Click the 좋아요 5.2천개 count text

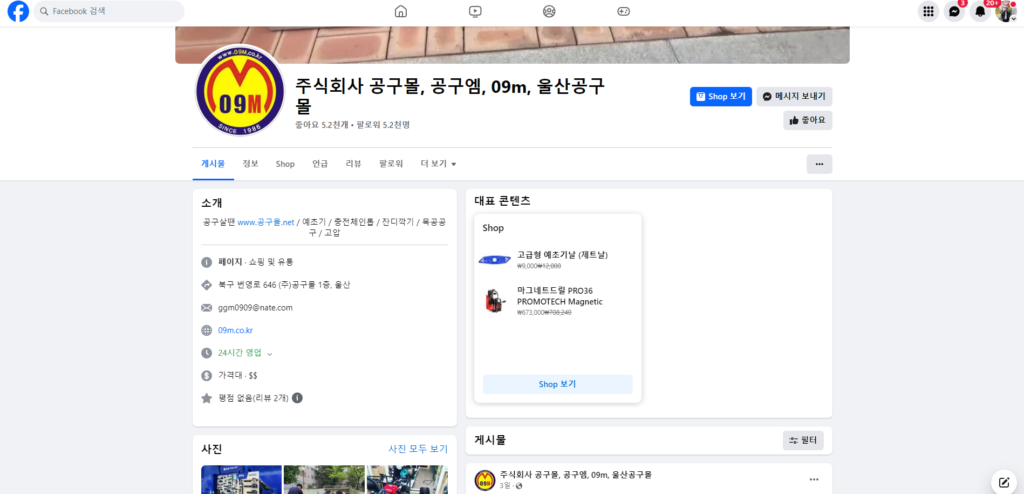pos(321,124)
